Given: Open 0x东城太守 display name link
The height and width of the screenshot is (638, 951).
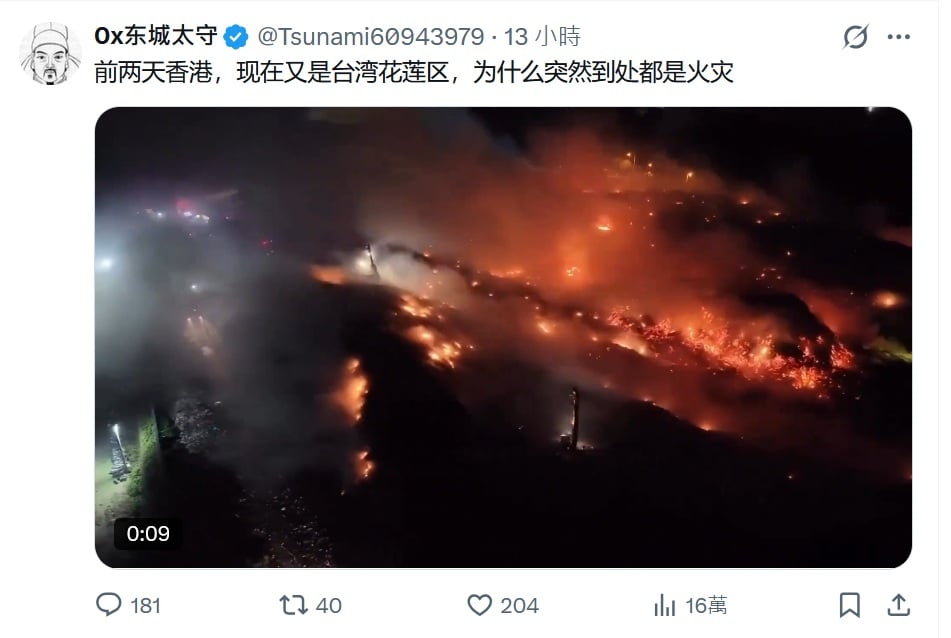Looking at the screenshot, I should tap(156, 36).
